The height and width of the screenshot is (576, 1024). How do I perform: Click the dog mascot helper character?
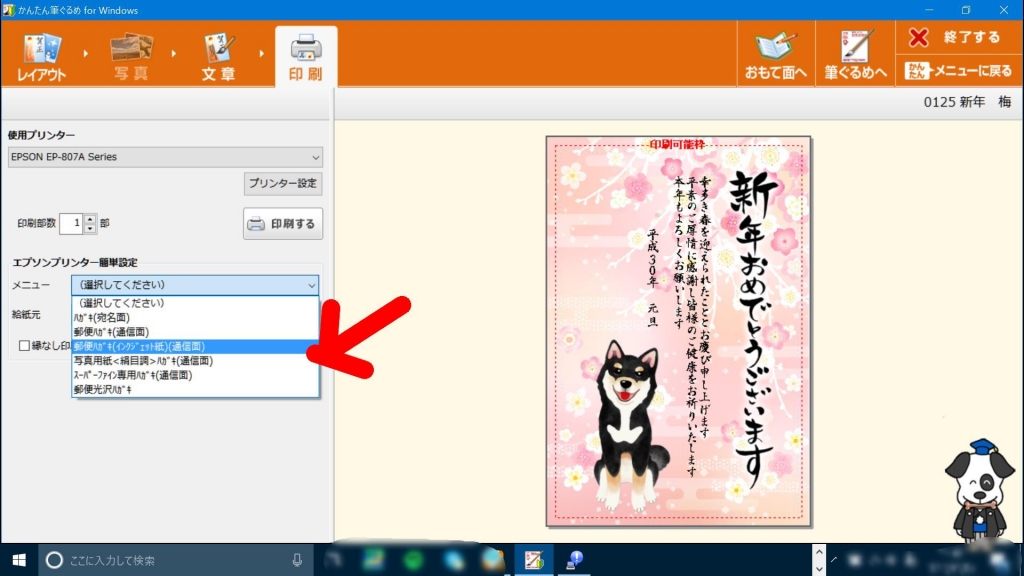point(980,490)
